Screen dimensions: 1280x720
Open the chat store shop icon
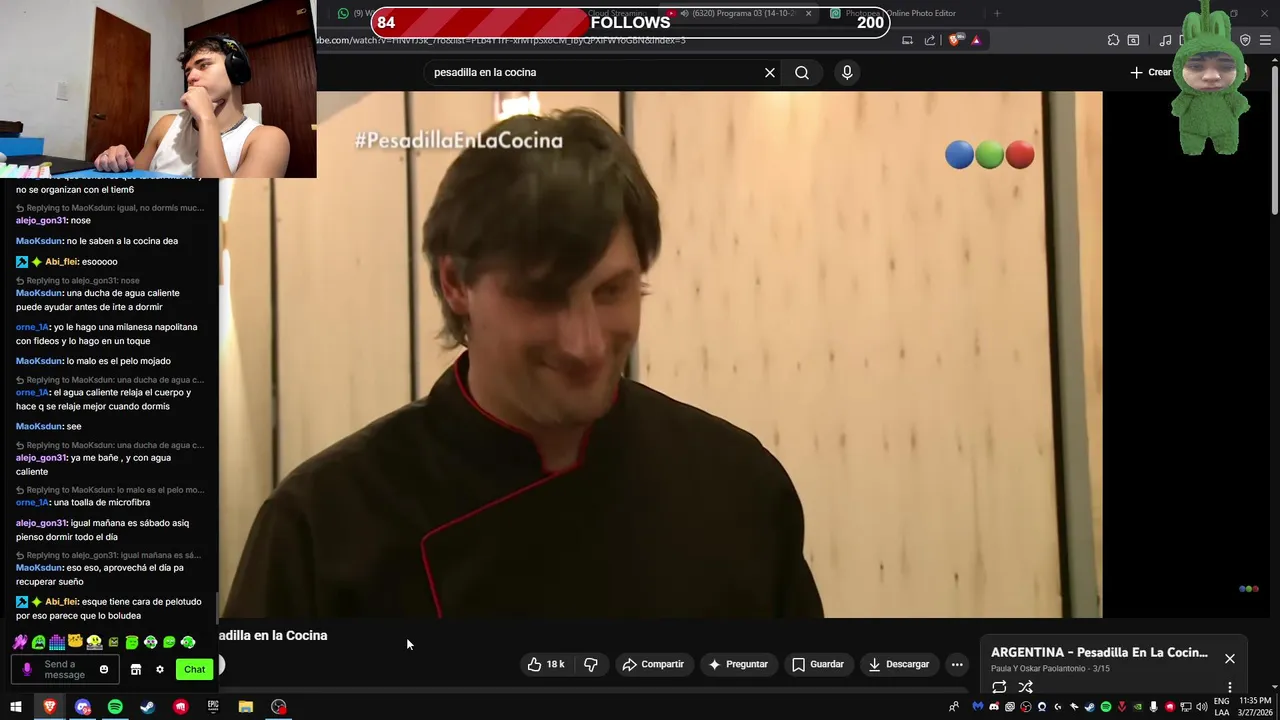pos(136,669)
